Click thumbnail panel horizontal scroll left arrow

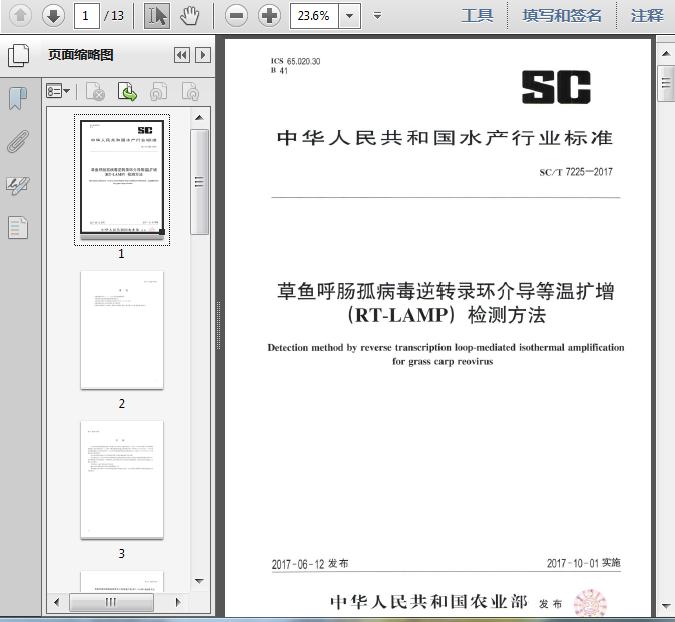click(x=57, y=602)
